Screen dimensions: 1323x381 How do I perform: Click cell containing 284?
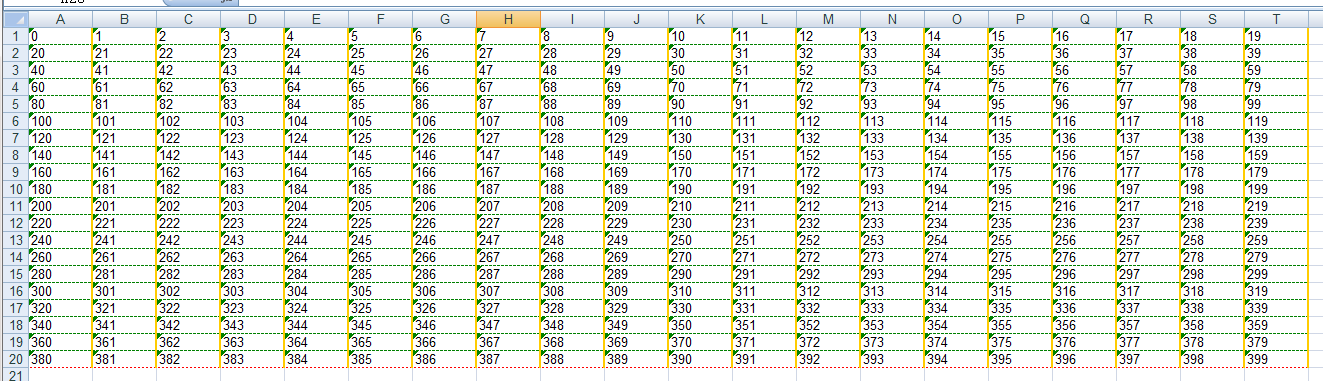(x=316, y=274)
